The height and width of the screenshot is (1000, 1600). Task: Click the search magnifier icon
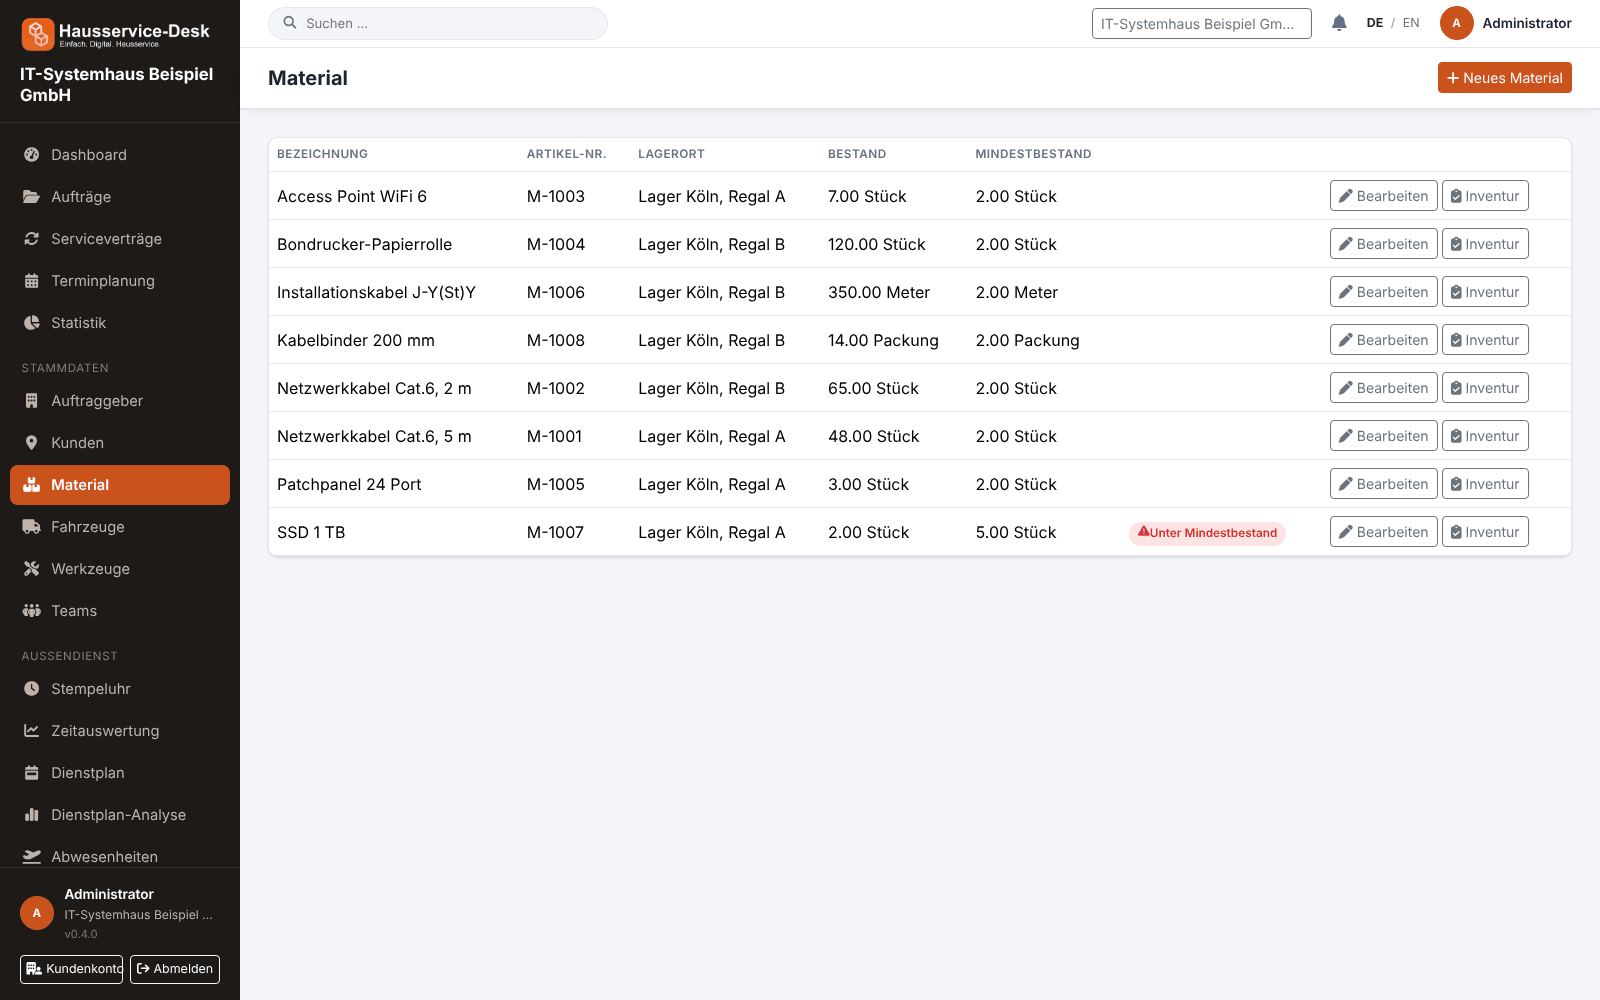click(x=290, y=23)
